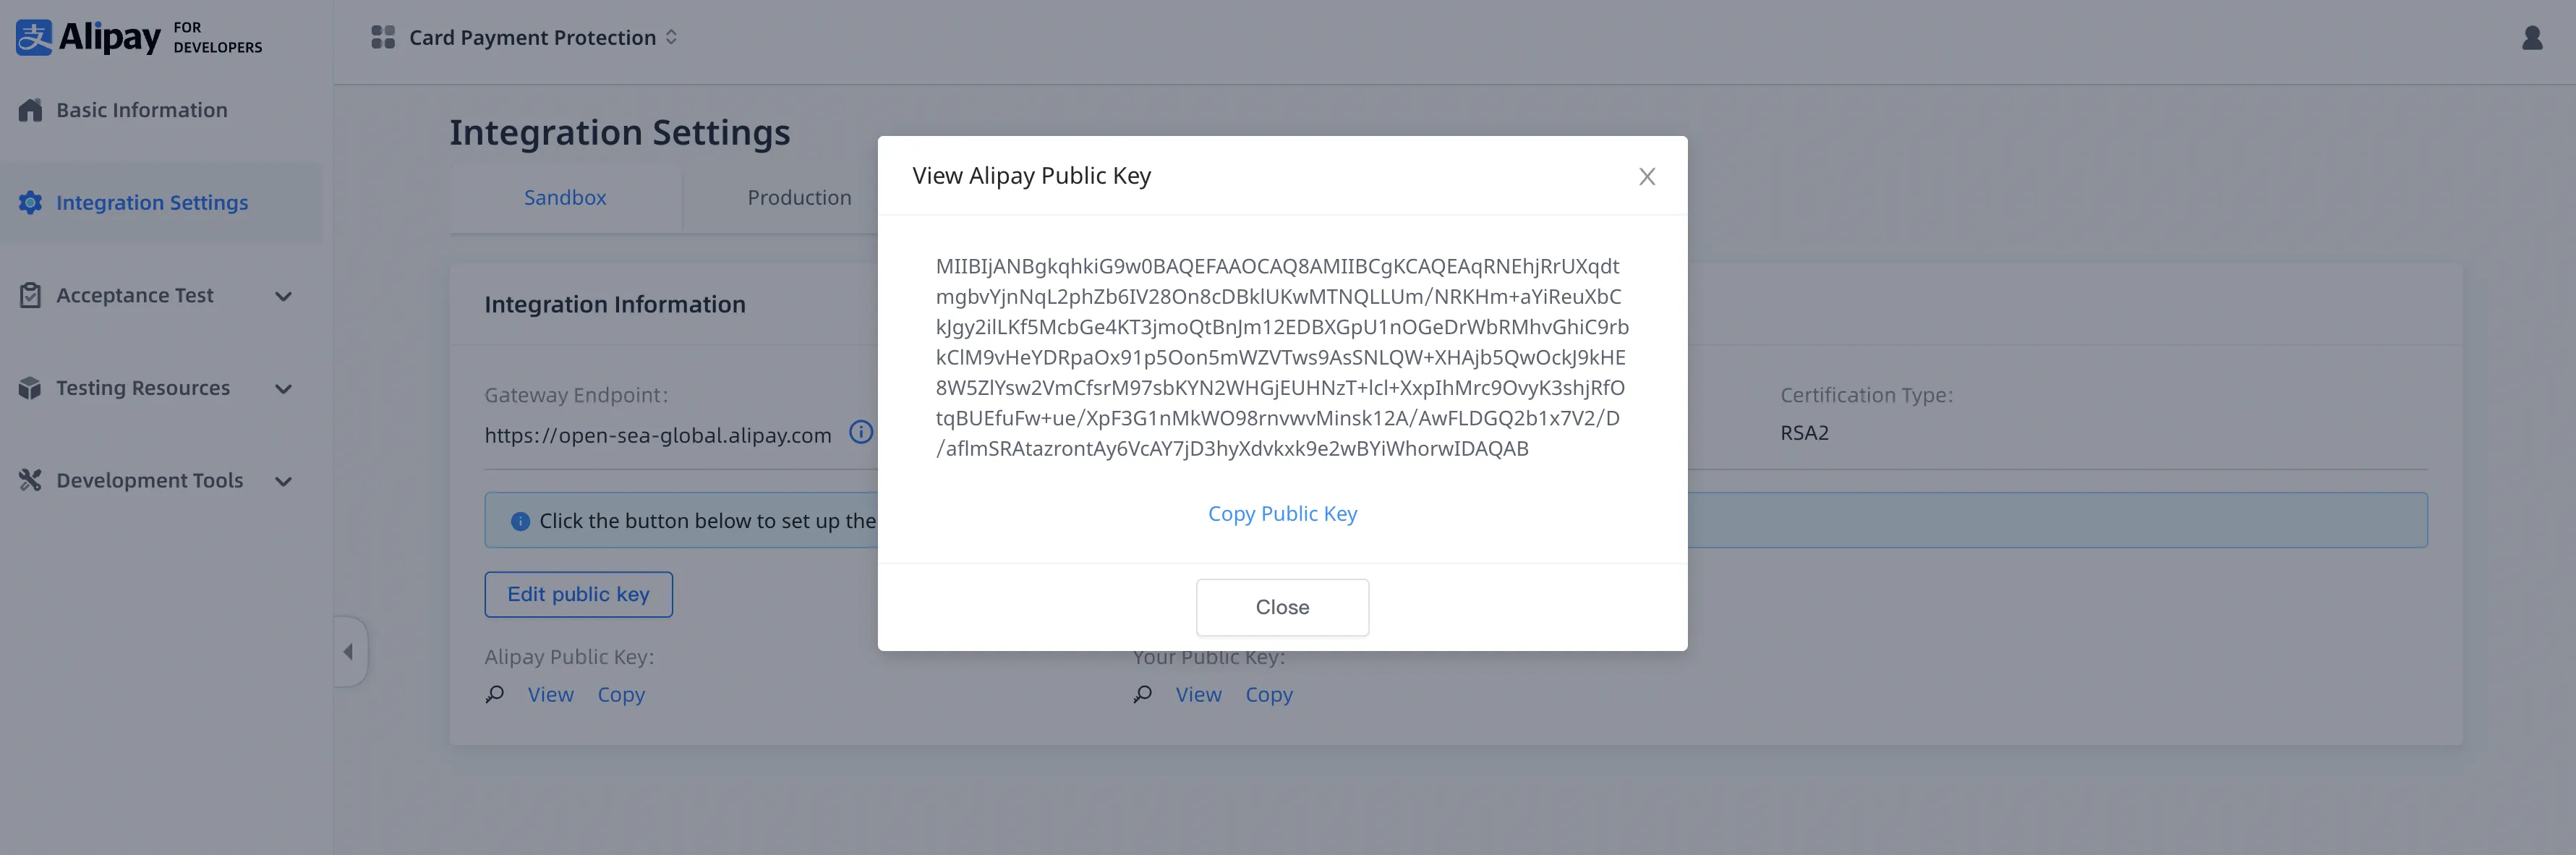This screenshot has height=855, width=2576.
Task: Expand the Acceptance Test menu chevron
Action: point(284,296)
